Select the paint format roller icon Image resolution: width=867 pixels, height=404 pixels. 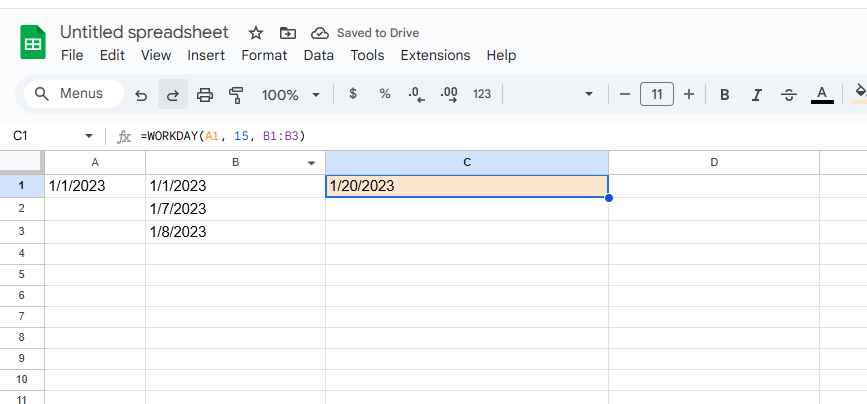click(236, 95)
